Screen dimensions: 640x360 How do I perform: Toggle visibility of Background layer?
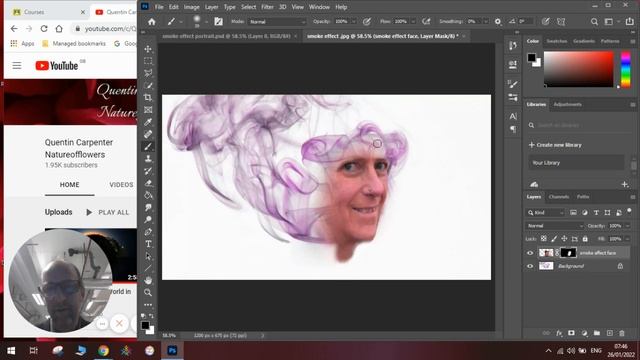[x=530, y=266]
